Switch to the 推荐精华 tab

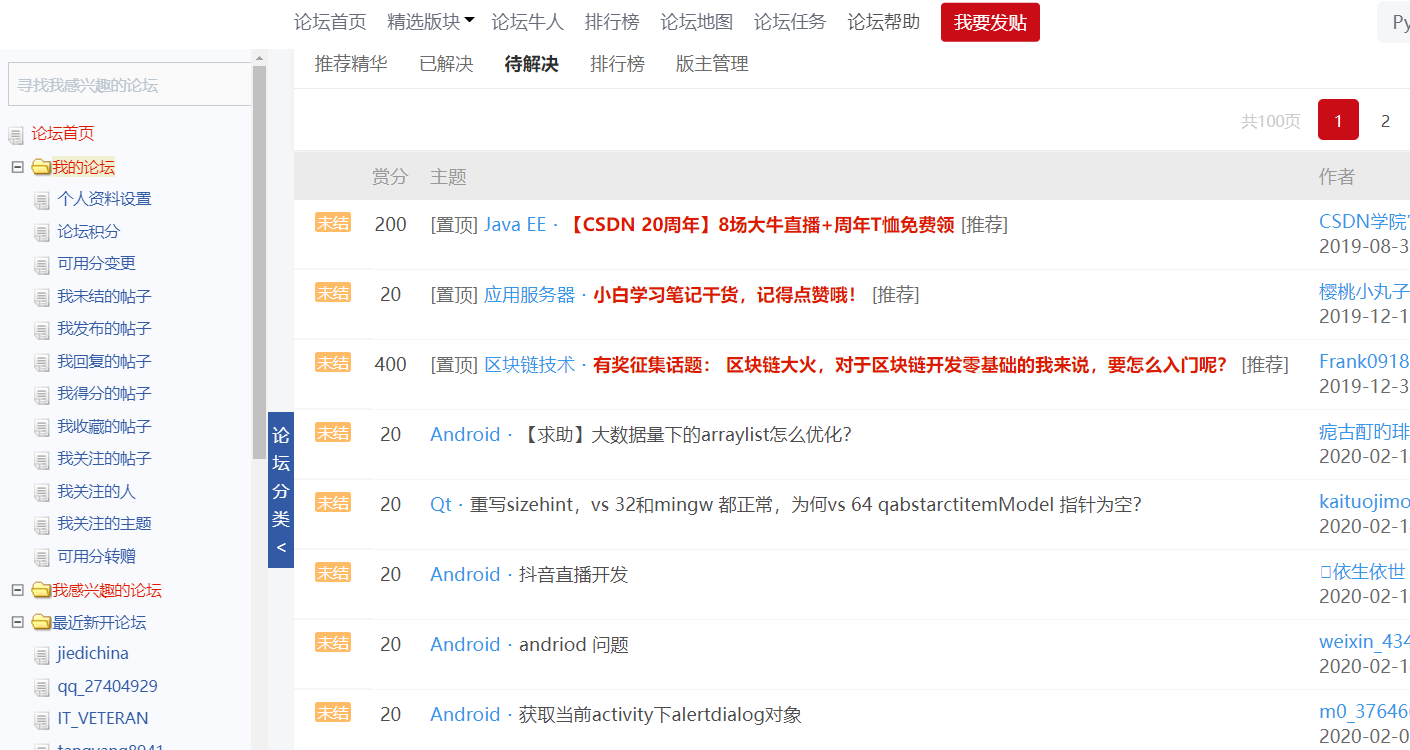(351, 64)
